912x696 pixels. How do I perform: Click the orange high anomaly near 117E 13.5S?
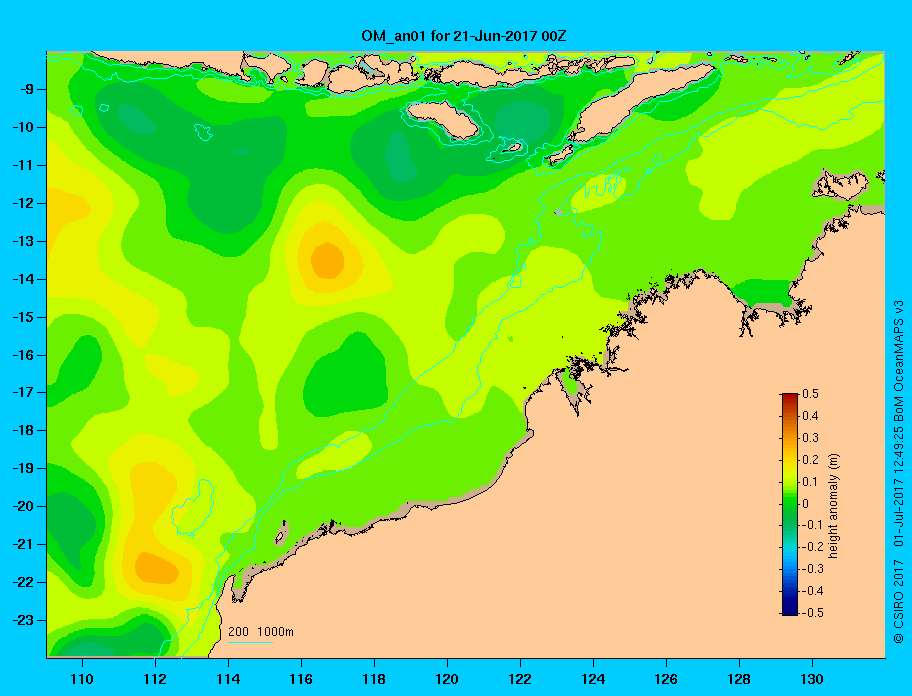327,260
